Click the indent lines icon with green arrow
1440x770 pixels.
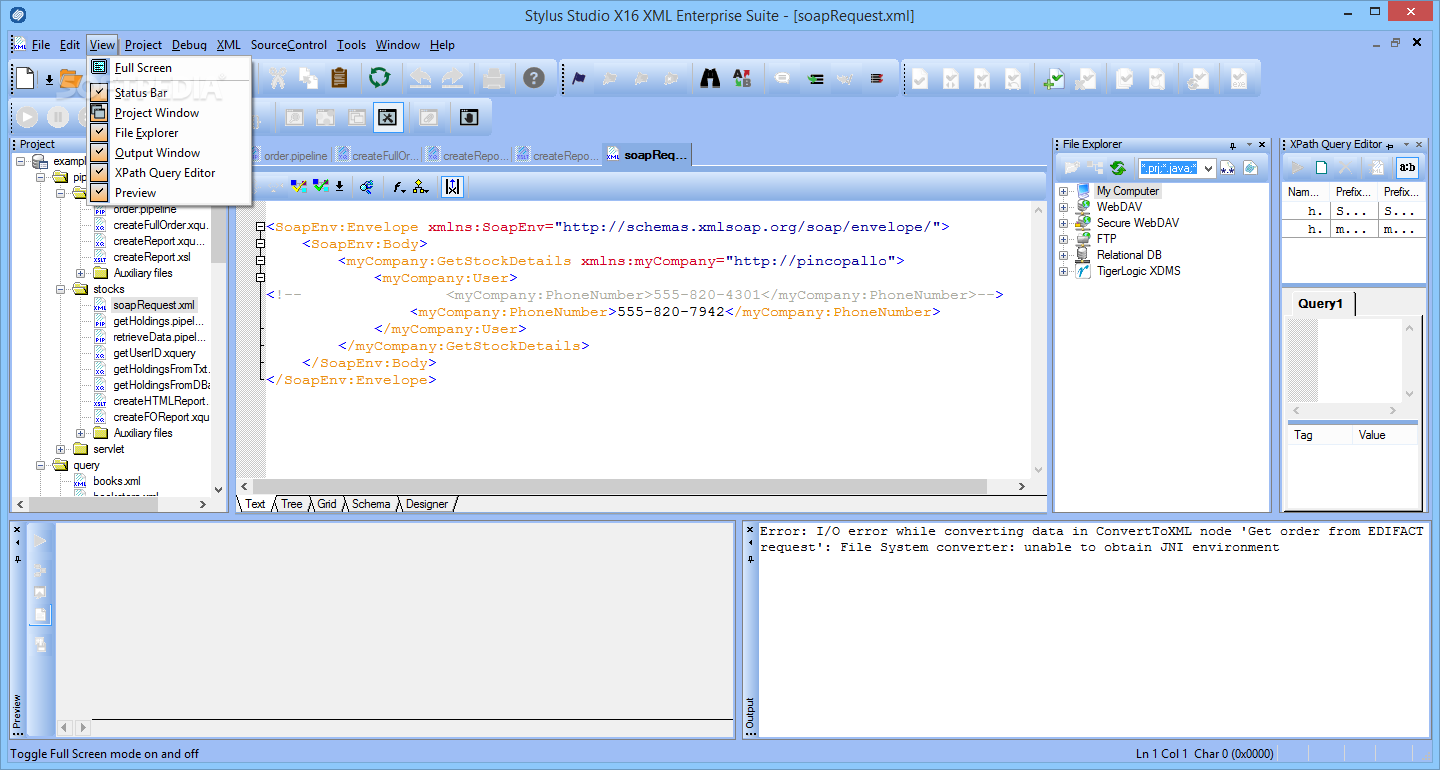click(816, 78)
